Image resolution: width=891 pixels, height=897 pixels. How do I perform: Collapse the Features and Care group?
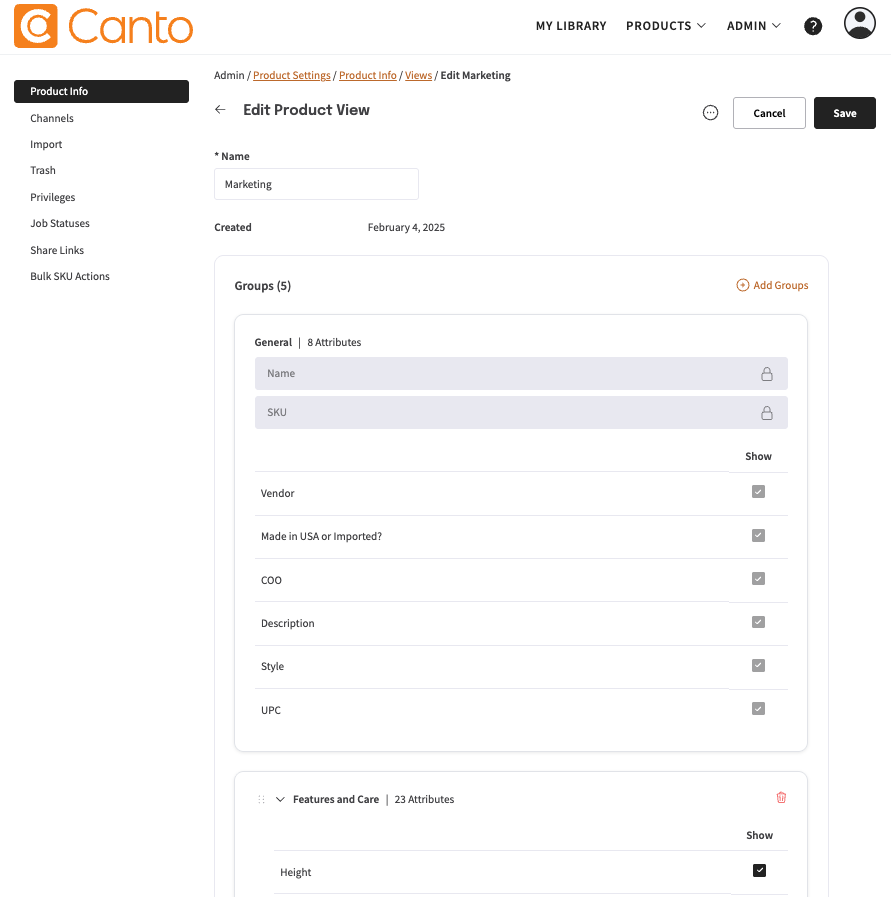280,799
